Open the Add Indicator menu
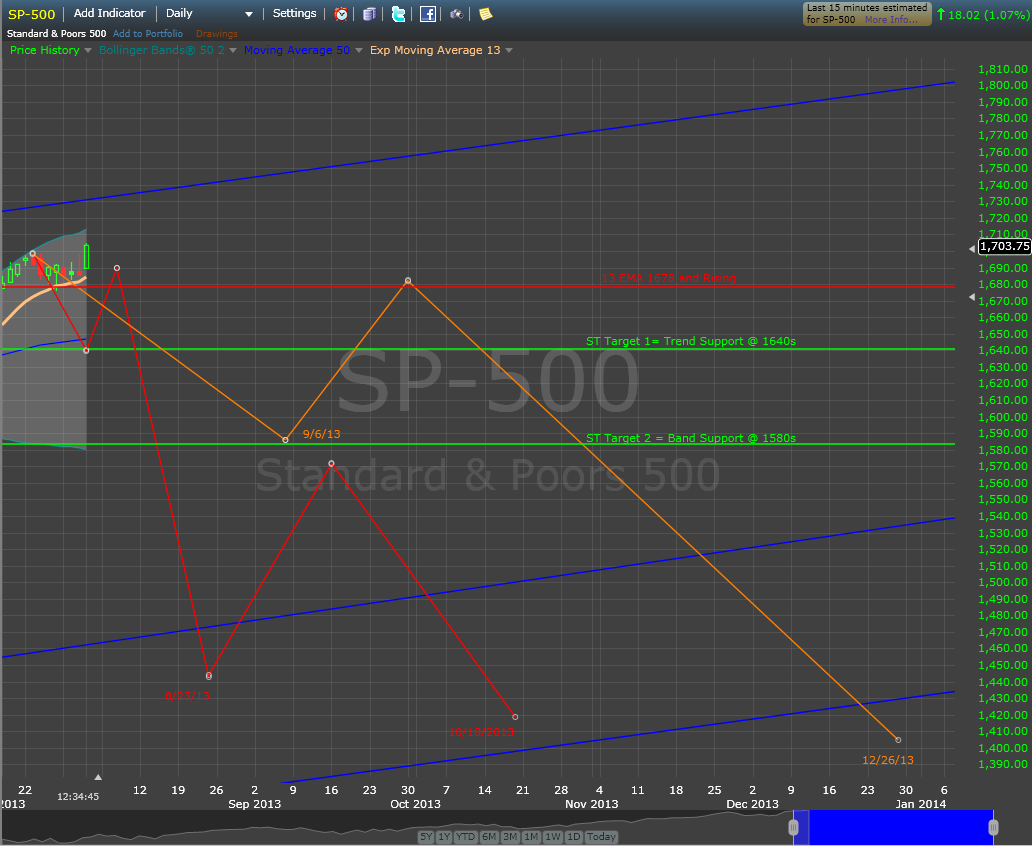This screenshot has width=1032, height=847. (x=109, y=13)
